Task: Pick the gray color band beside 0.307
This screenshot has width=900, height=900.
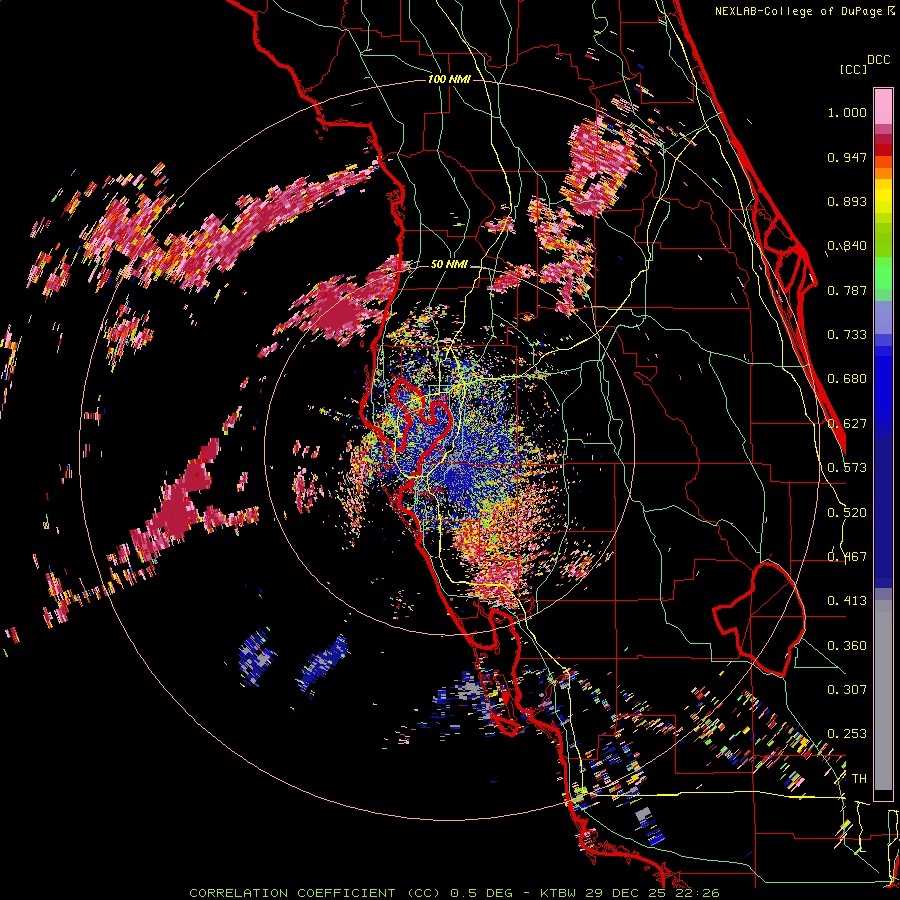Action: point(883,695)
